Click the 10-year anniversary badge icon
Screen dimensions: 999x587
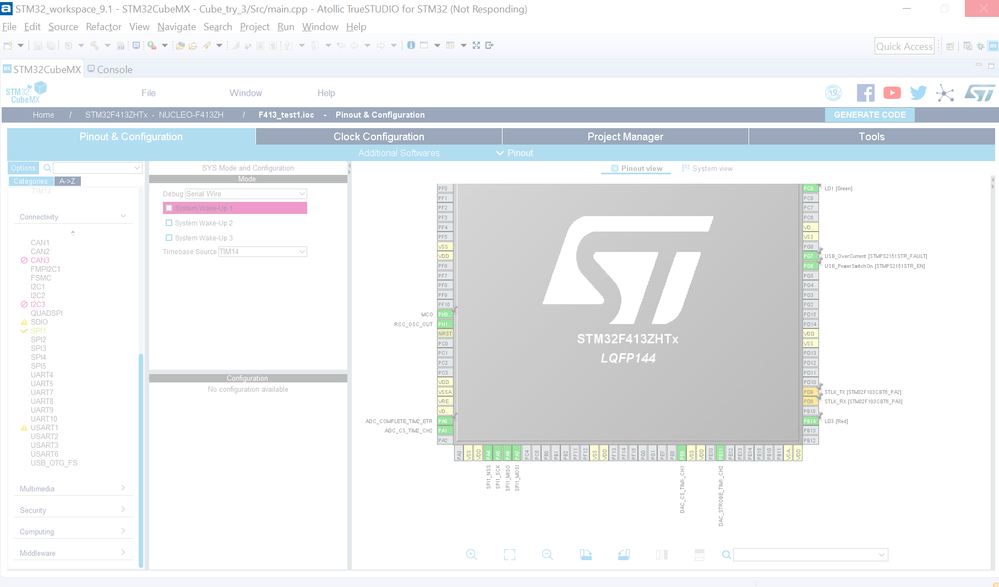coord(833,93)
